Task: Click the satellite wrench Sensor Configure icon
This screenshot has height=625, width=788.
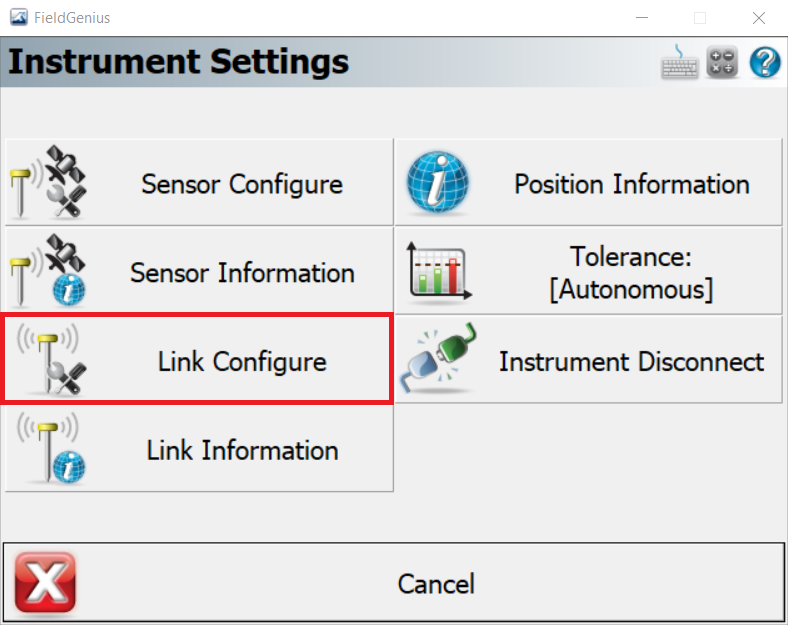Action: pos(49,182)
